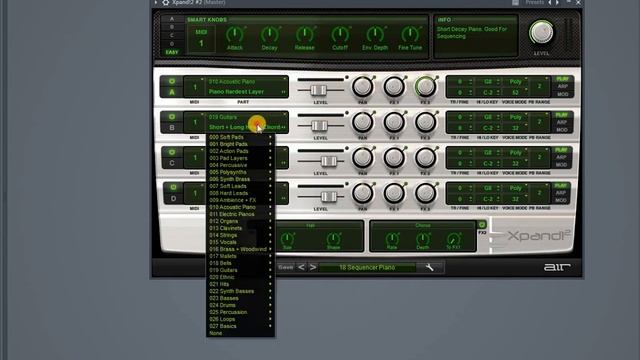
Task: Click the FX 2 knob of part A
Action: pos(425,87)
